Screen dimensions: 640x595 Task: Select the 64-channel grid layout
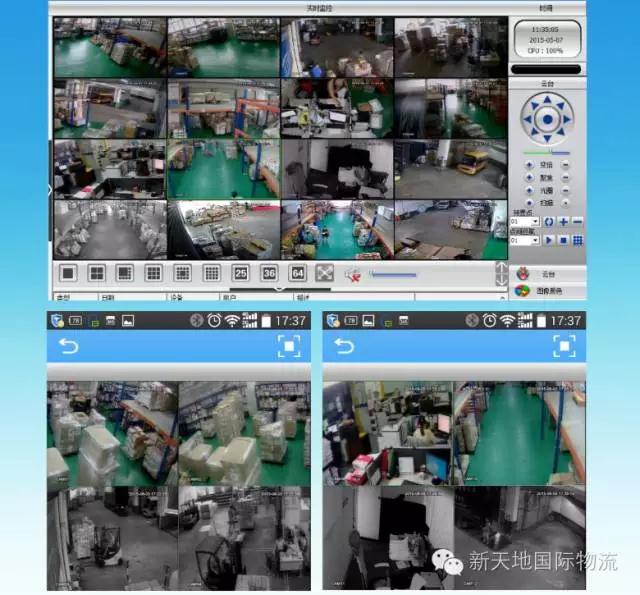click(x=298, y=272)
